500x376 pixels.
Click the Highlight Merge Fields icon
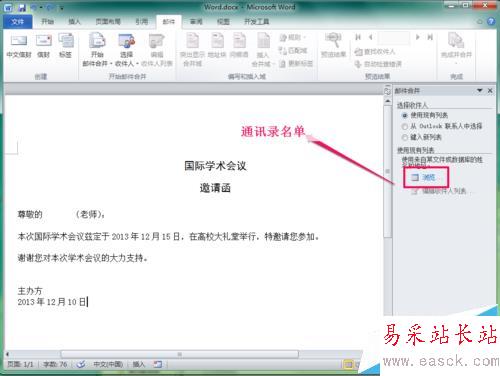click(x=192, y=49)
